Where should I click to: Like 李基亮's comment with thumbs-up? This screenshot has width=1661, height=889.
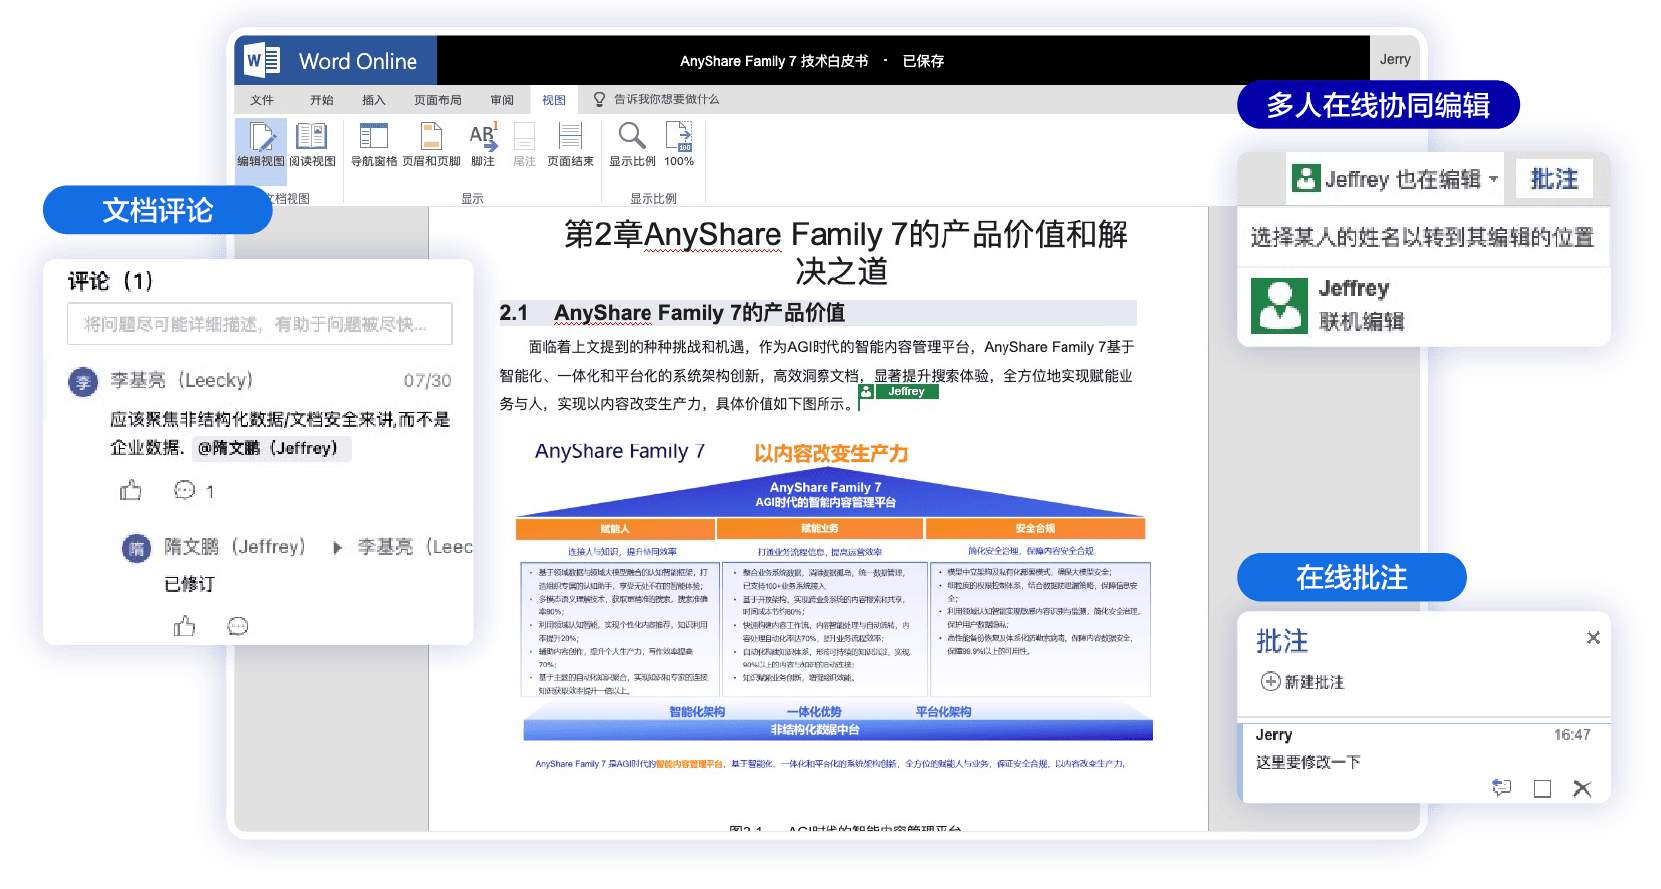[130, 490]
